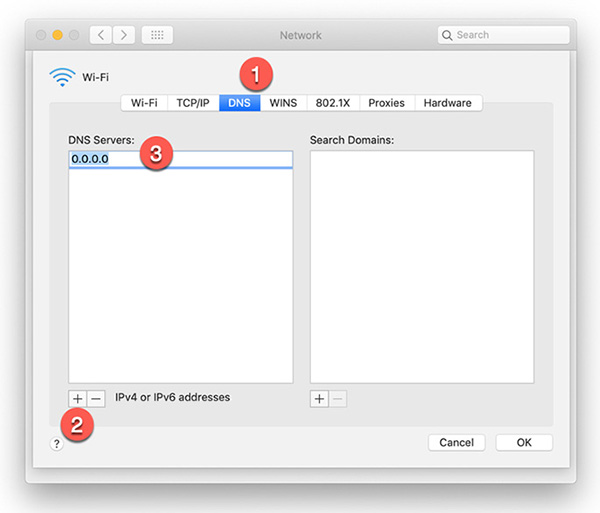600x513 pixels.
Task: Click the back navigation arrow
Action: click(x=102, y=35)
